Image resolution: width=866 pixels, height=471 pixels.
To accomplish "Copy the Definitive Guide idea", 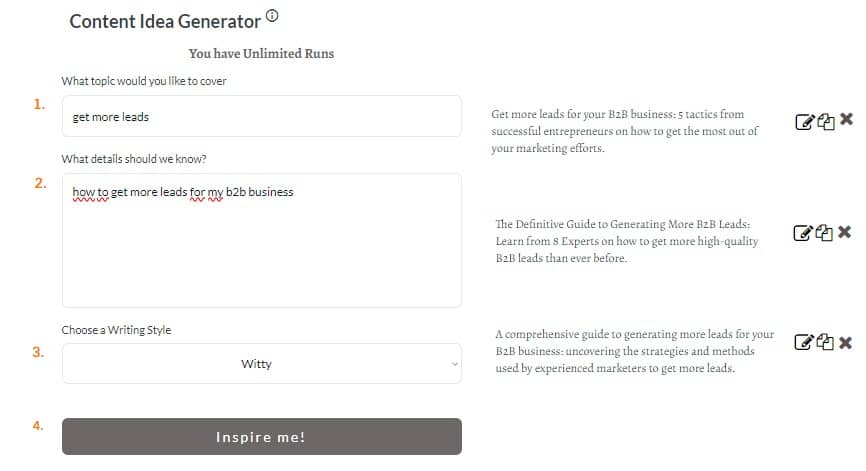I will (x=824, y=233).
